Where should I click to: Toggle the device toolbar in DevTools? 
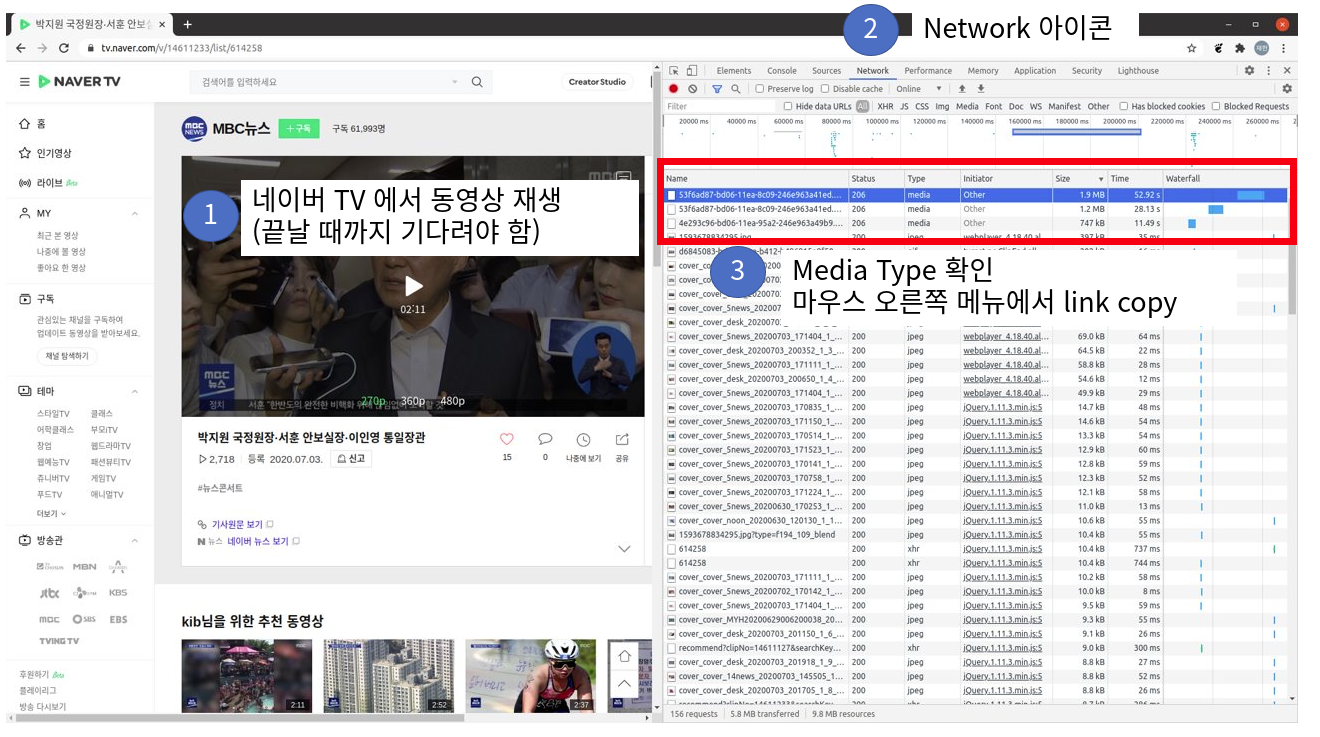[x=691, y=71]
